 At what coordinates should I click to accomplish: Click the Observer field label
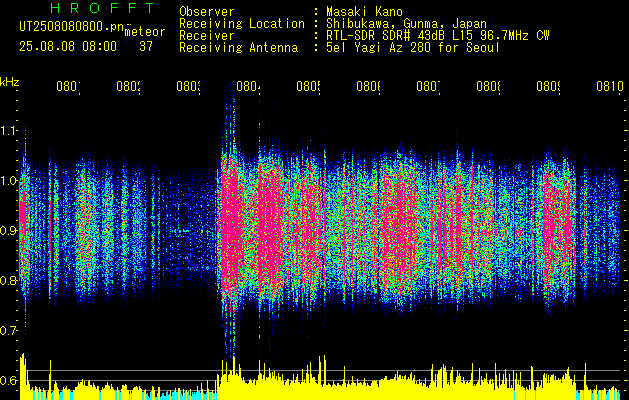click(207, 11)
